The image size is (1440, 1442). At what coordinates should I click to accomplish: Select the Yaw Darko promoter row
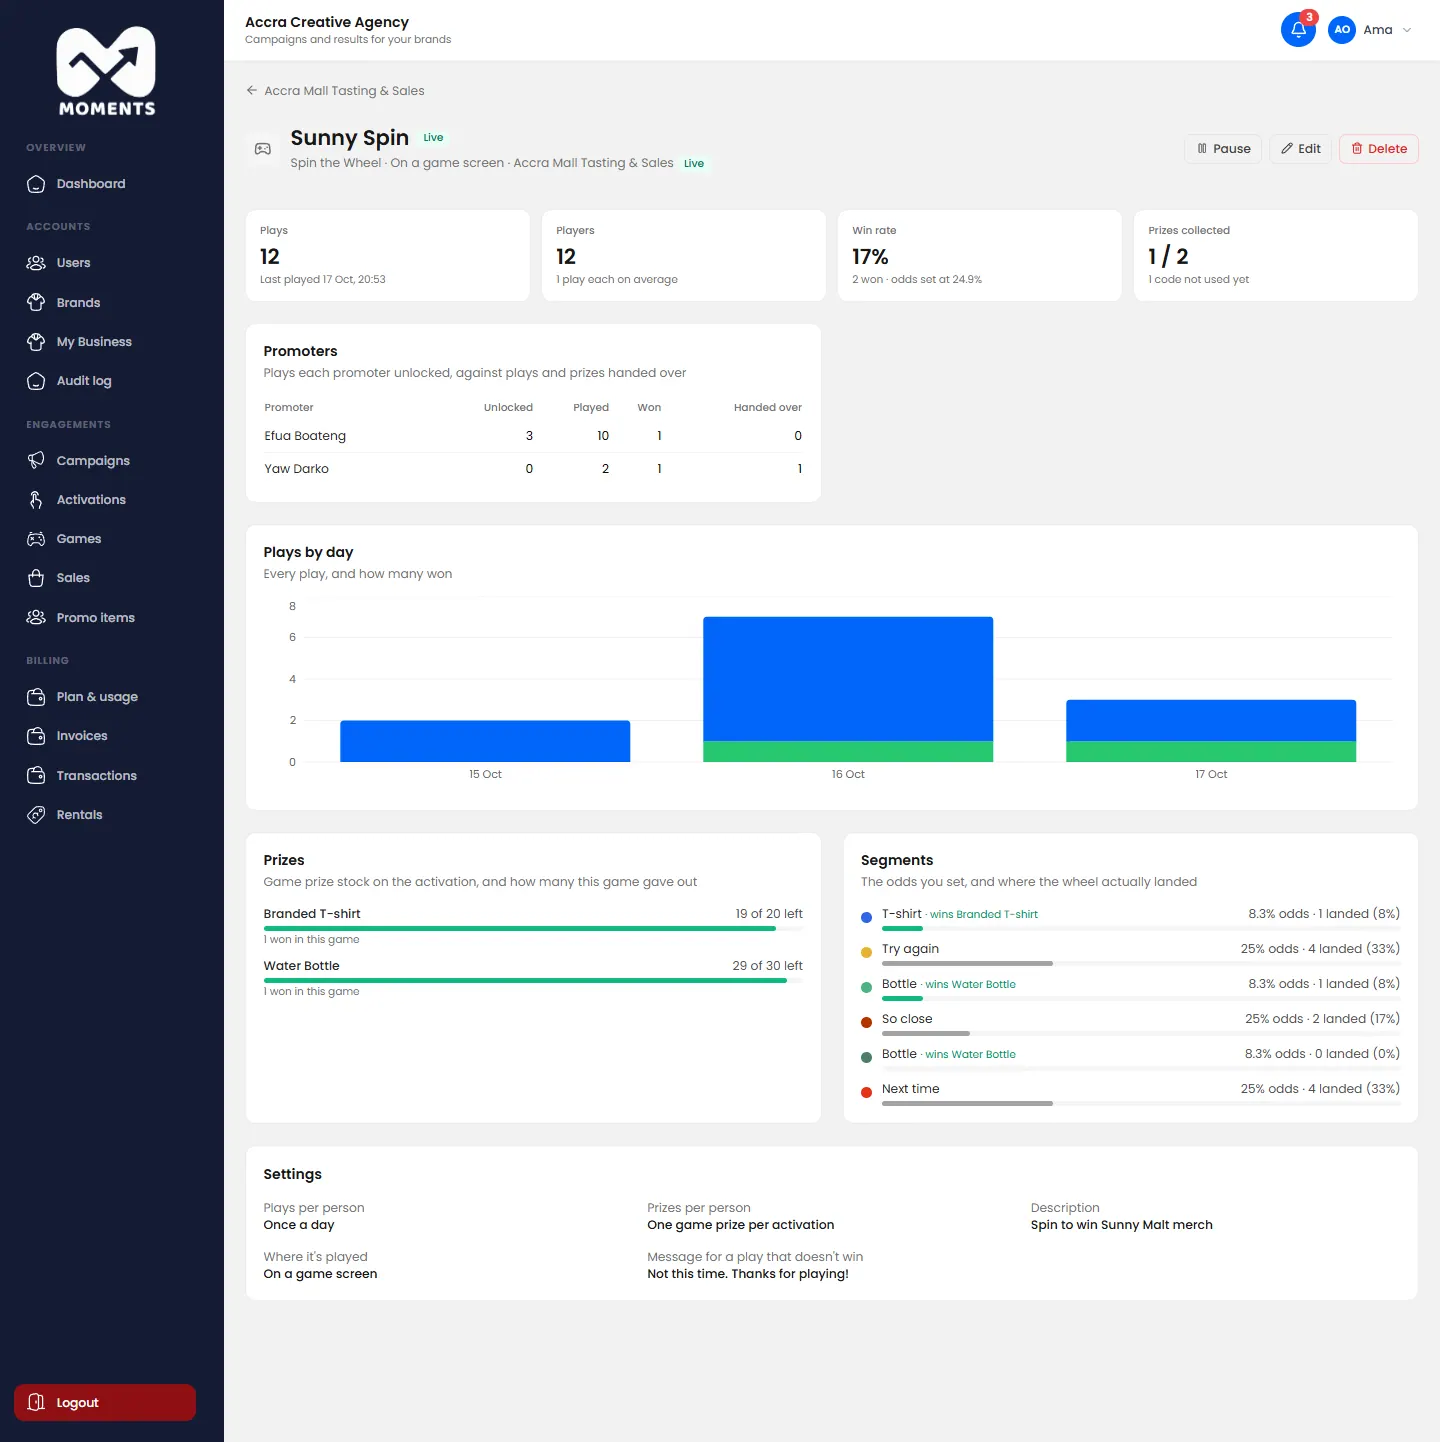[x=533, y=469]
